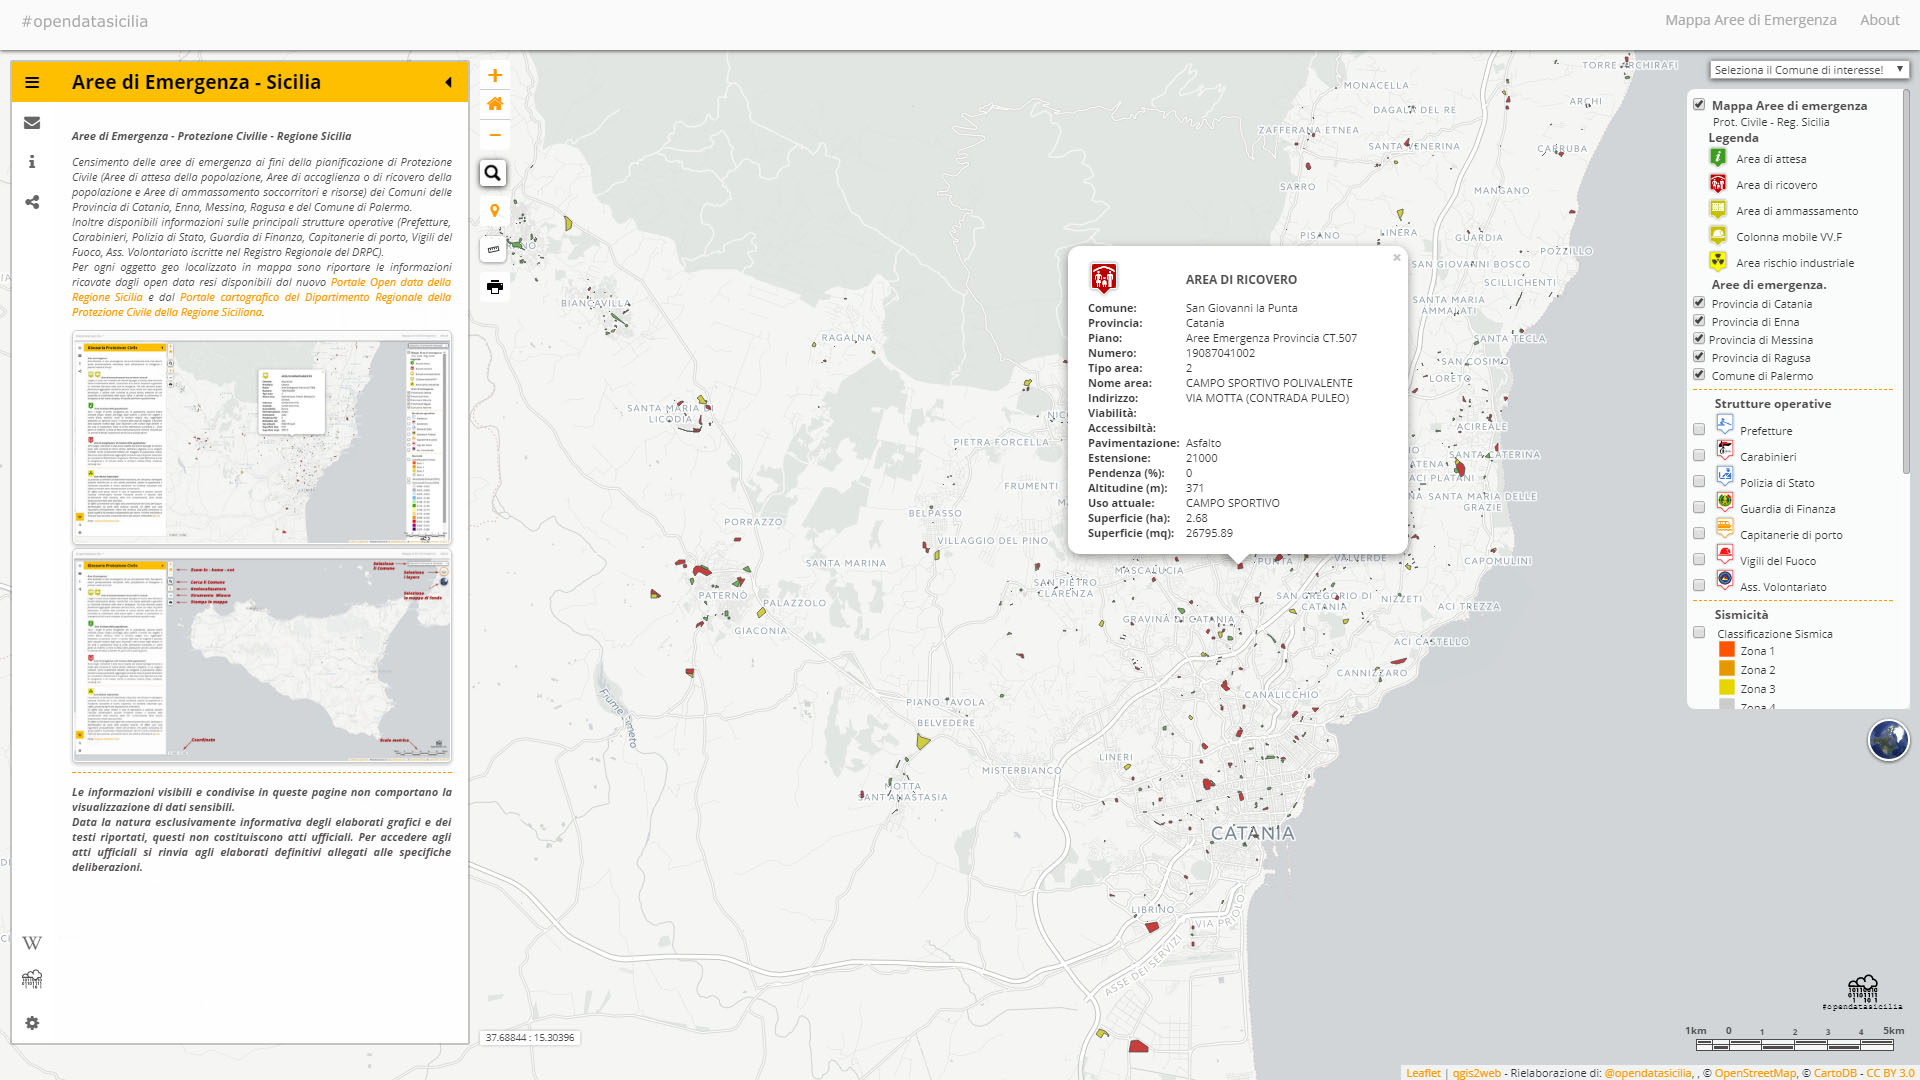Reset map view with home icon
Screen dimensions: 1920x1080
(495, 104)
